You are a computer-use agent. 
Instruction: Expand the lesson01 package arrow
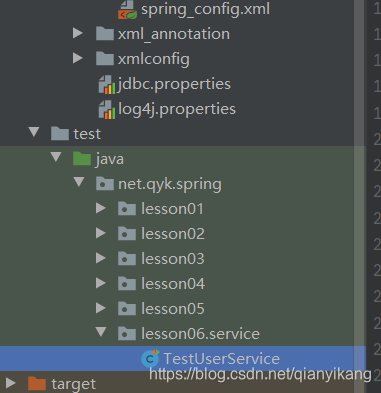[x=100, y=208]
